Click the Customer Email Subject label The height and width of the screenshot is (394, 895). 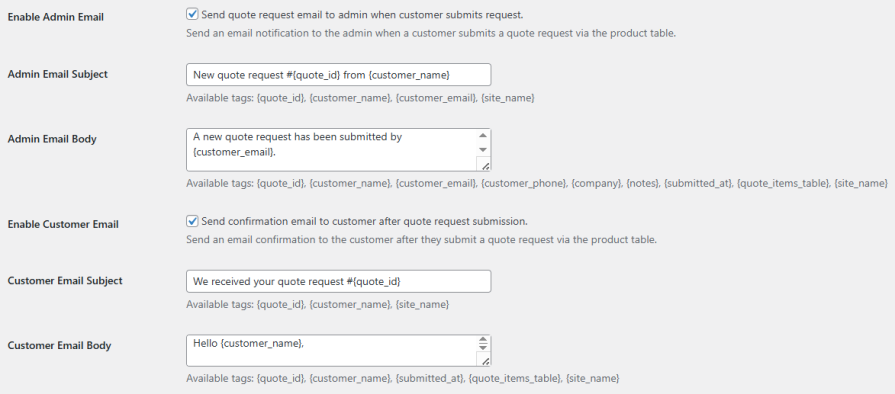(x=65, y=281)
